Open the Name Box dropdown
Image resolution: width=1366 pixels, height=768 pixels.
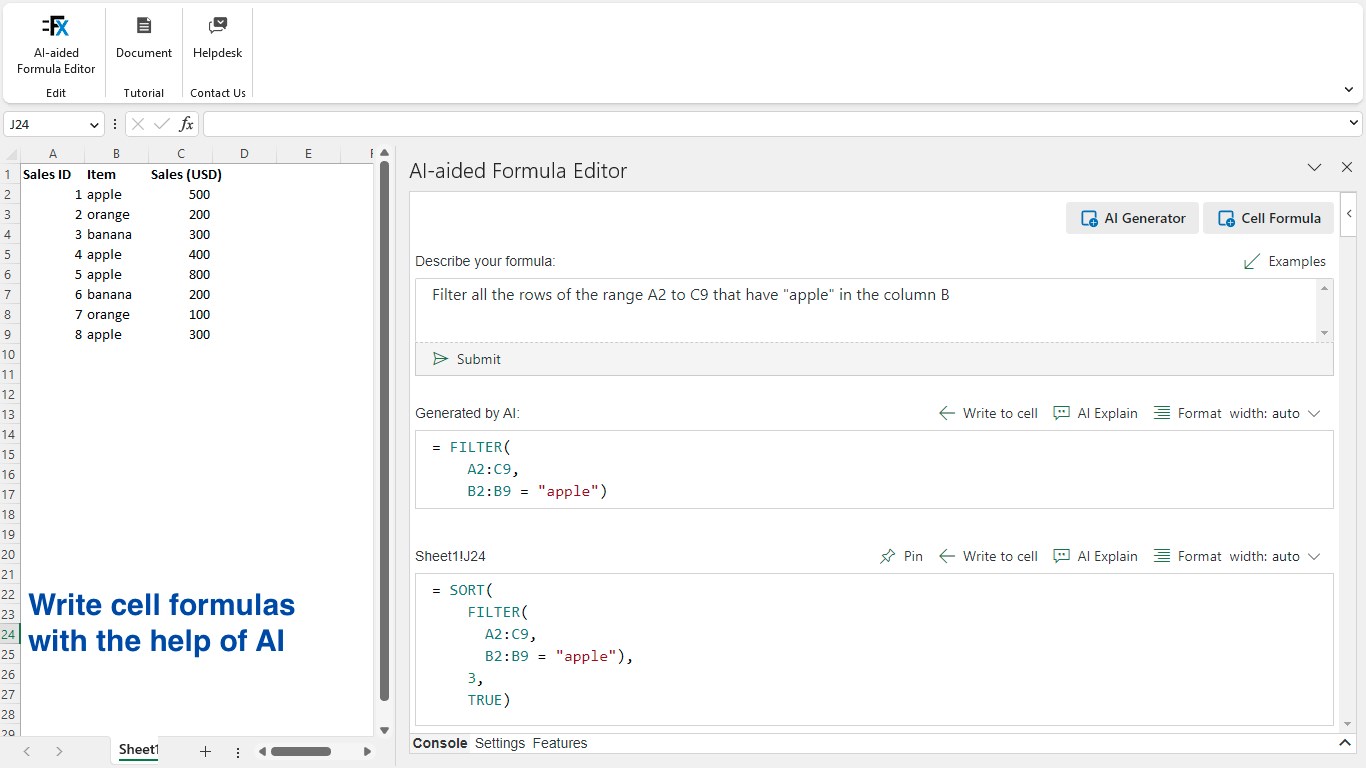click(95, 124)
